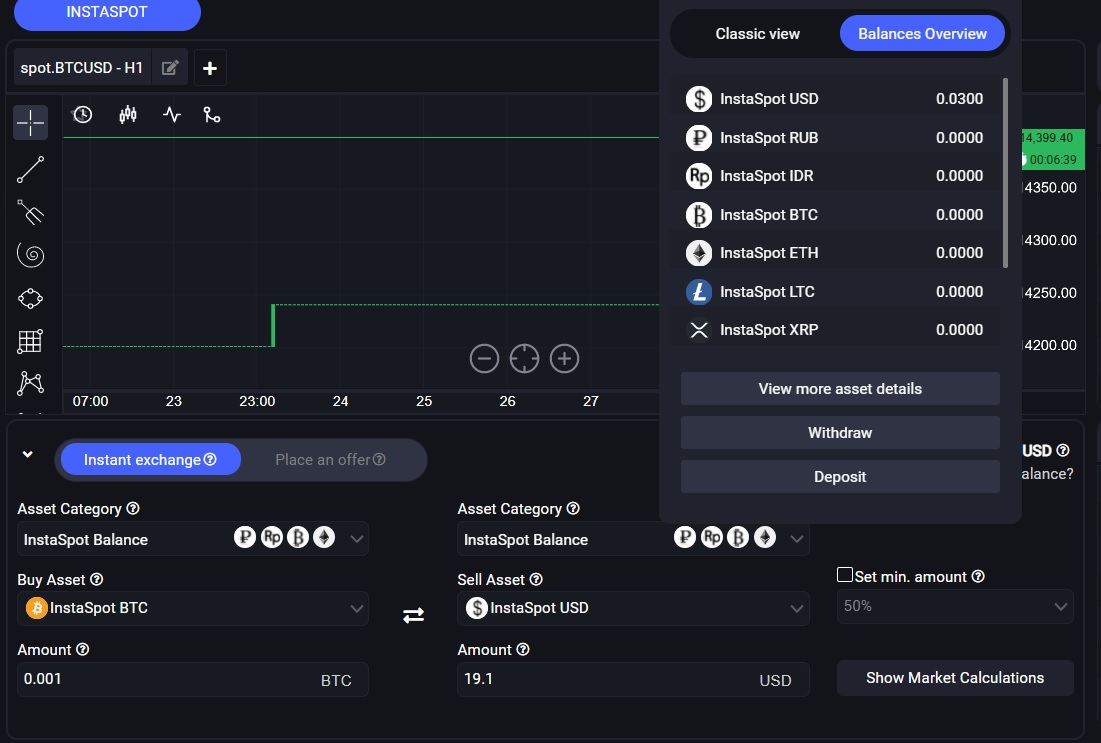Viewport: 1101px width, 743px height.
Task: Swap buy and sell assets arrows
Action: pos(414,615)
